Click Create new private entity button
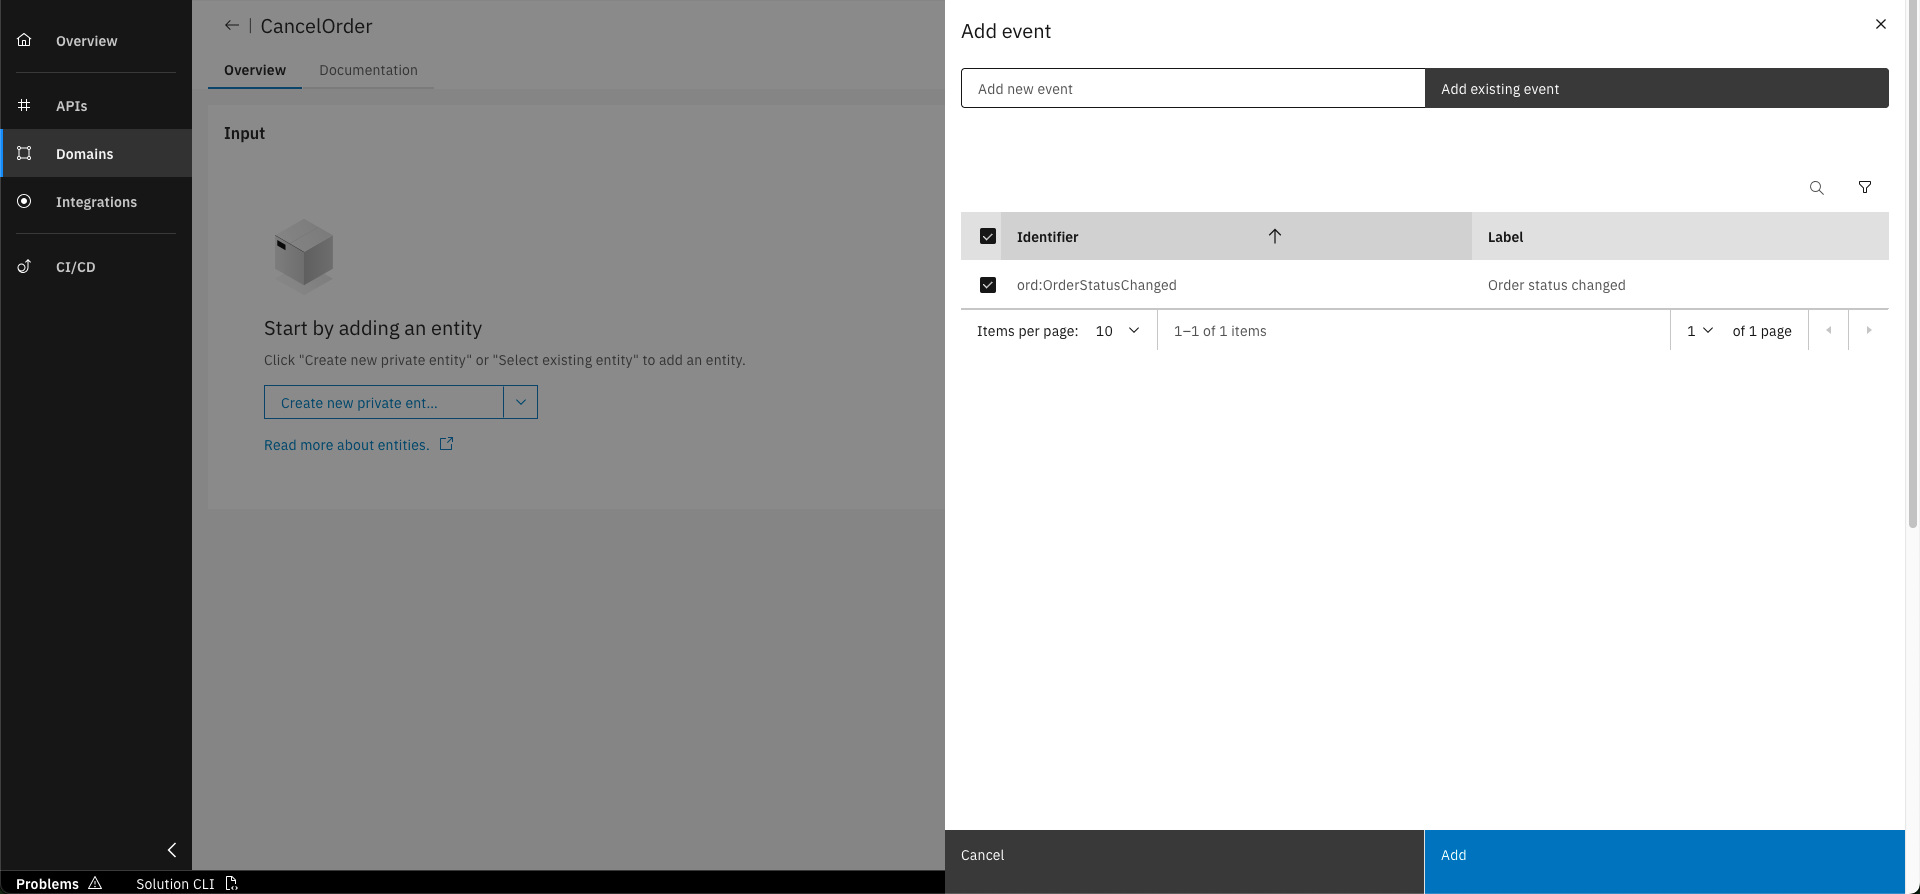This screenshot has height=894, width=1920. click(384, 402)
